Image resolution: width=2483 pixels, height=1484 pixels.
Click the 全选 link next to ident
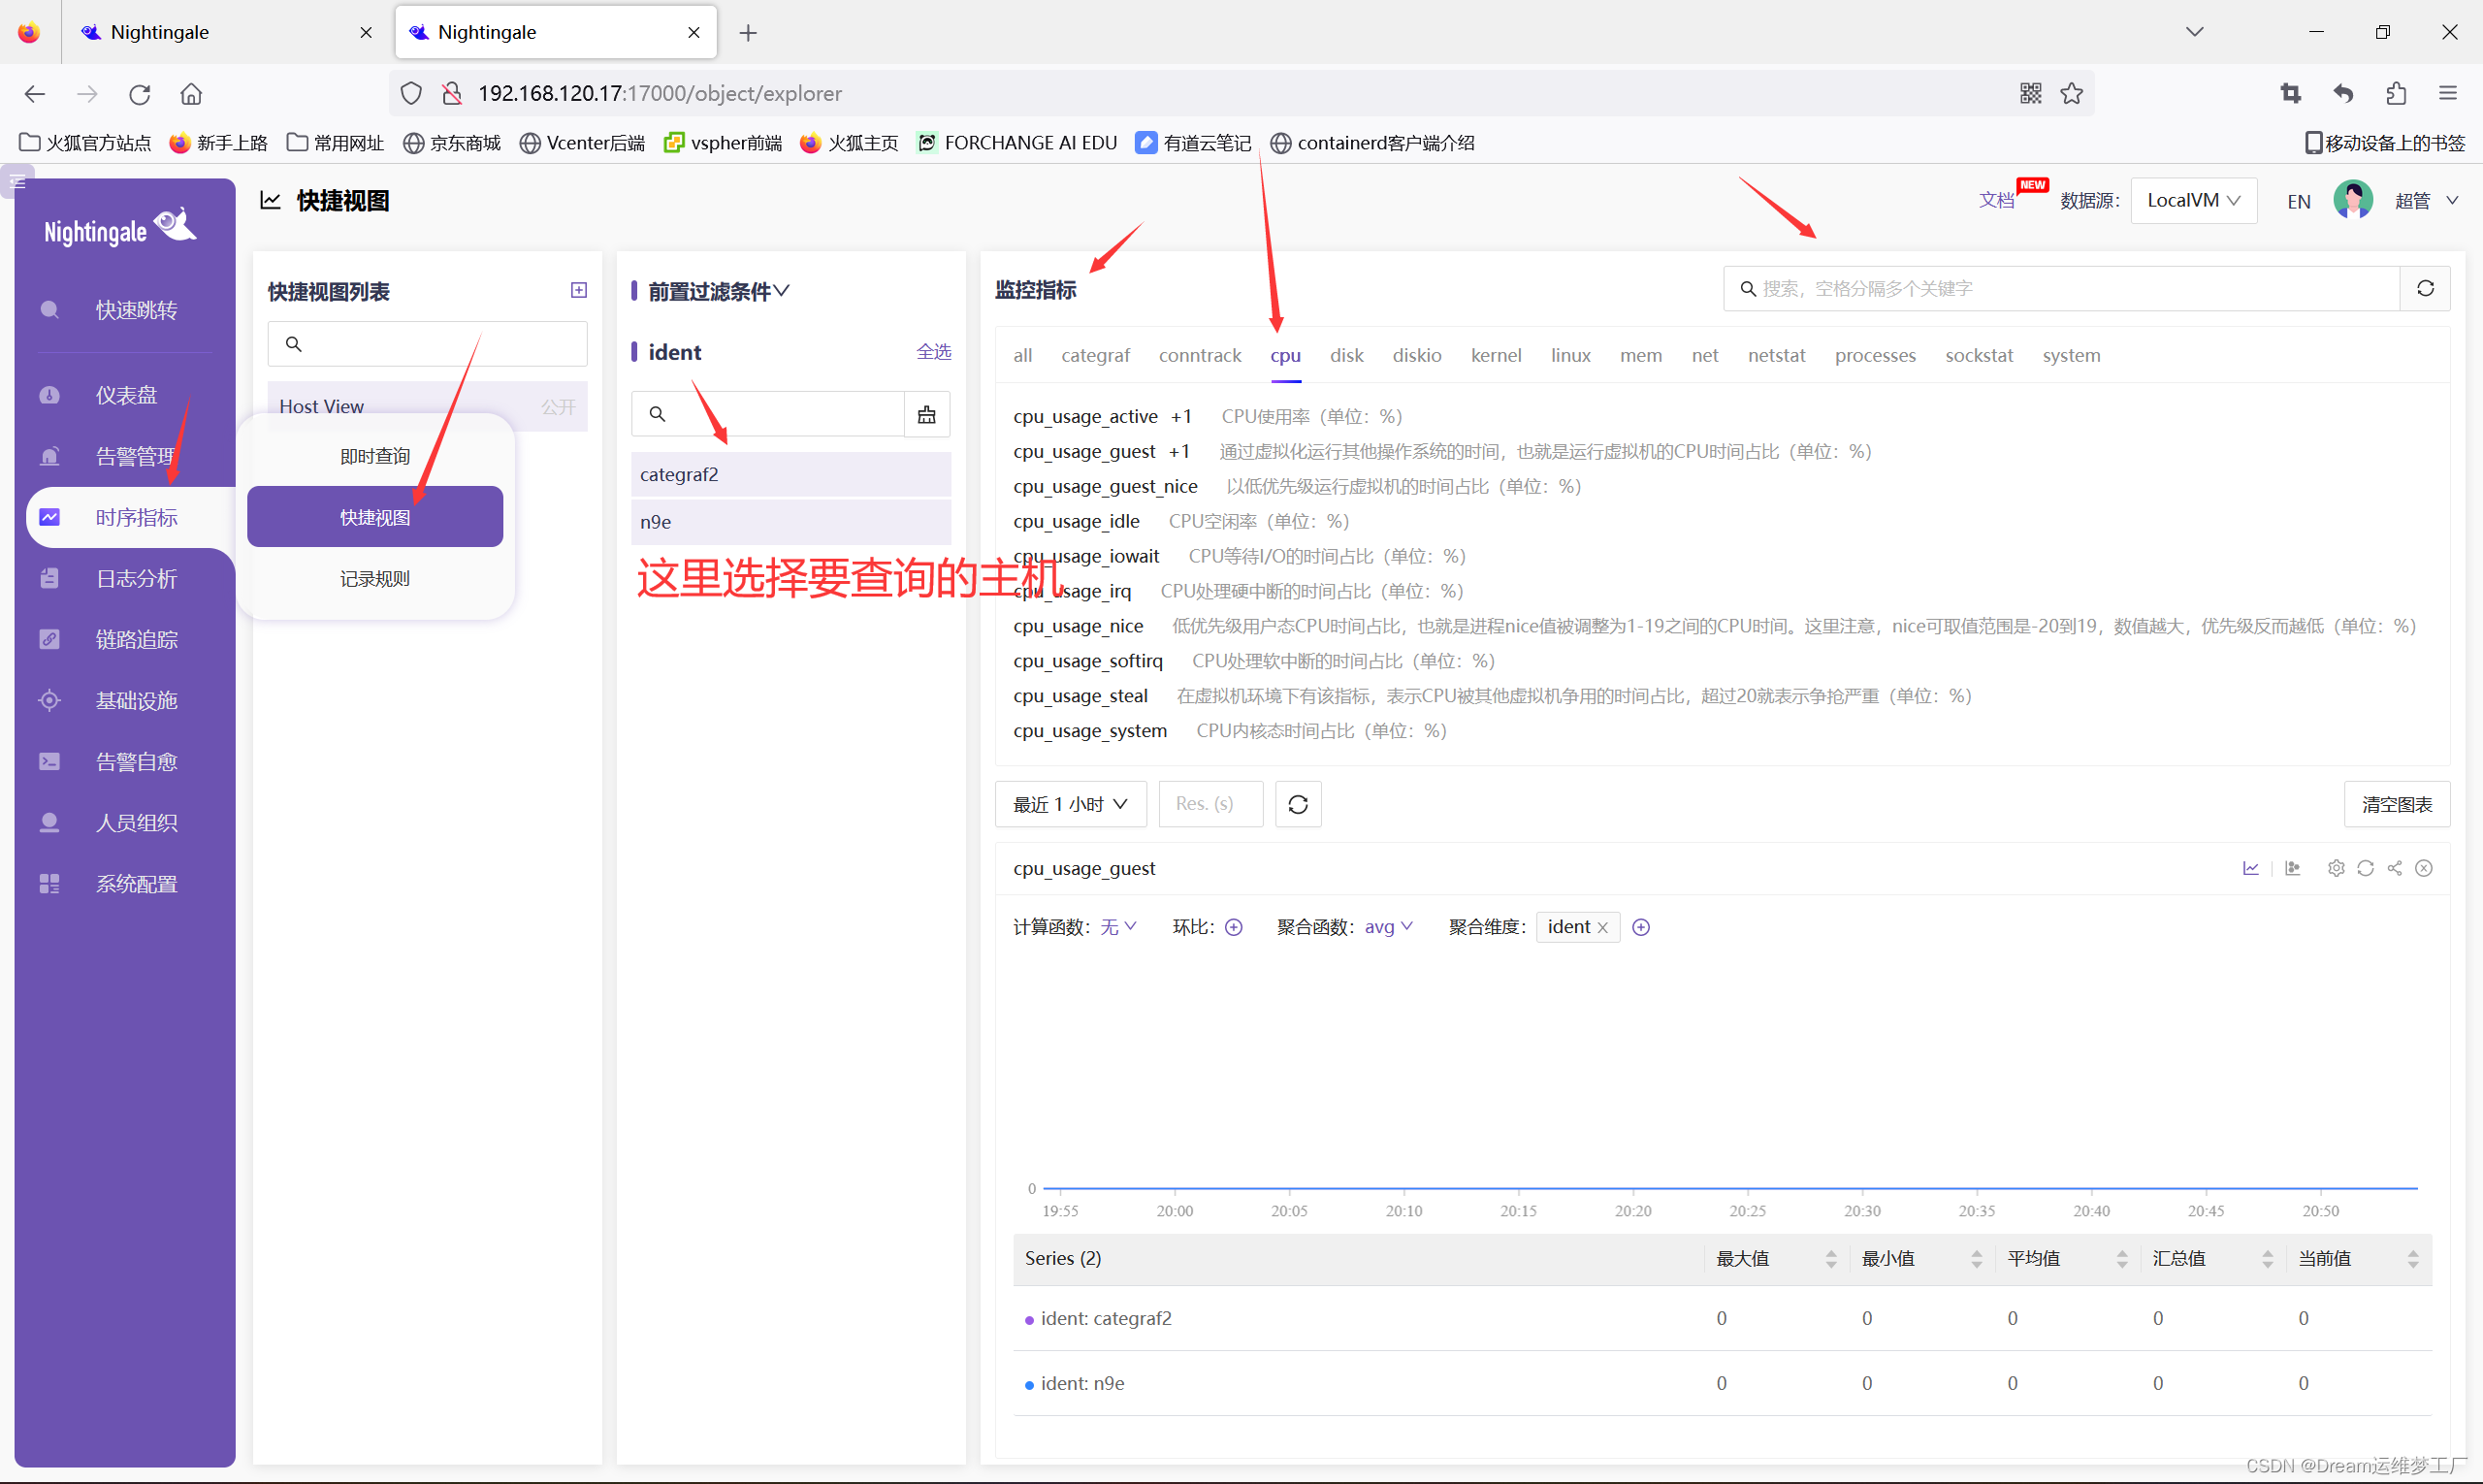point(933,352)
